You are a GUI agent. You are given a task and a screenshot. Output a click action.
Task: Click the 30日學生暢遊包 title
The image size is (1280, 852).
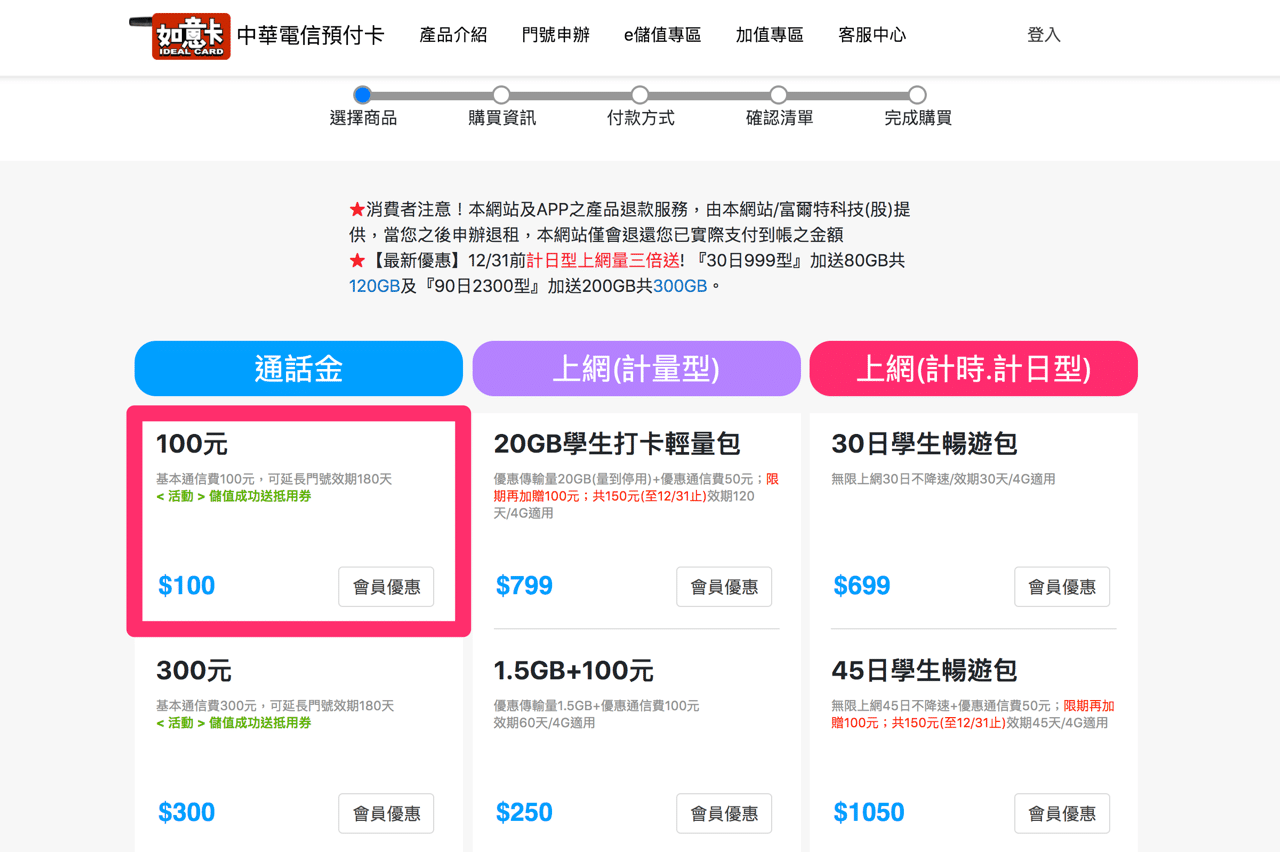pyautogui.click(x=924, y=443)
